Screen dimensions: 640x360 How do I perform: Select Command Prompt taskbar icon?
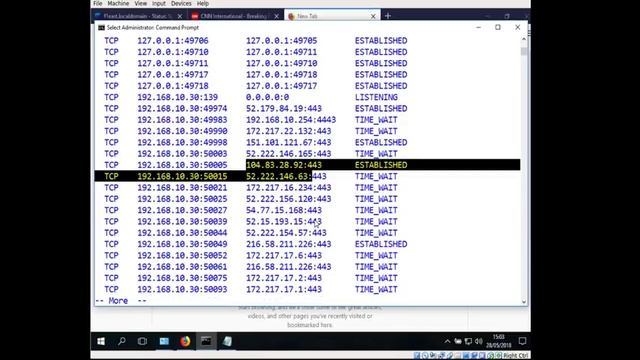pos(206,341)
